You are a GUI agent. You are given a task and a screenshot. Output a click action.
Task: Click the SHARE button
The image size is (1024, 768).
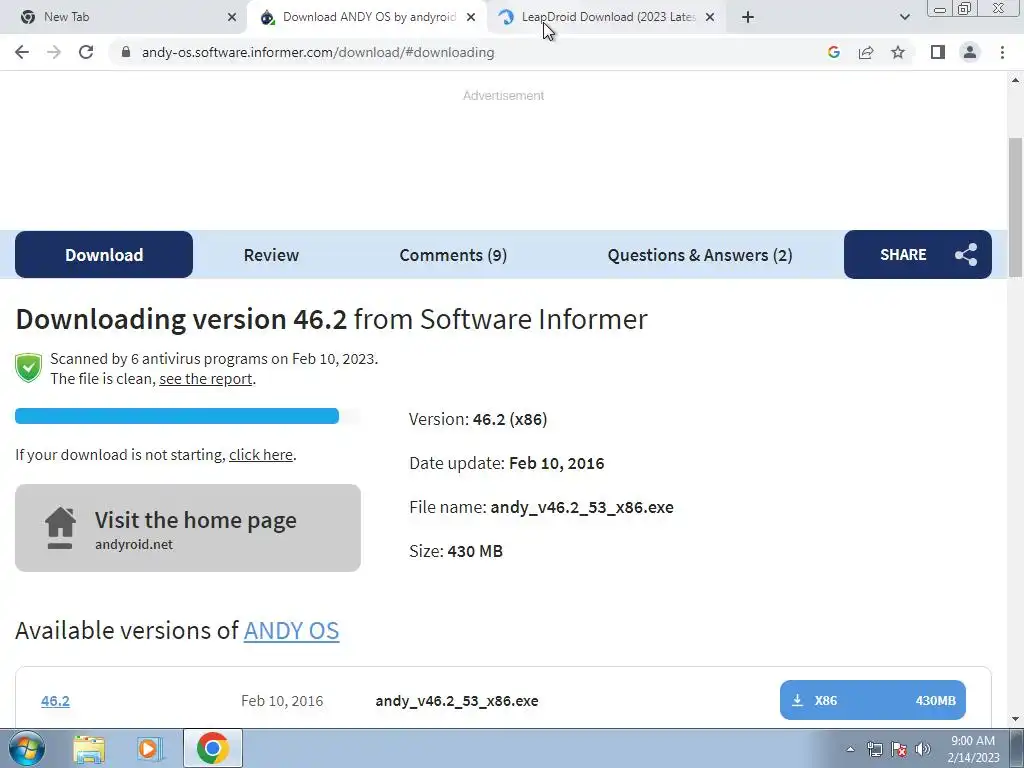click(x=918, y=255)
